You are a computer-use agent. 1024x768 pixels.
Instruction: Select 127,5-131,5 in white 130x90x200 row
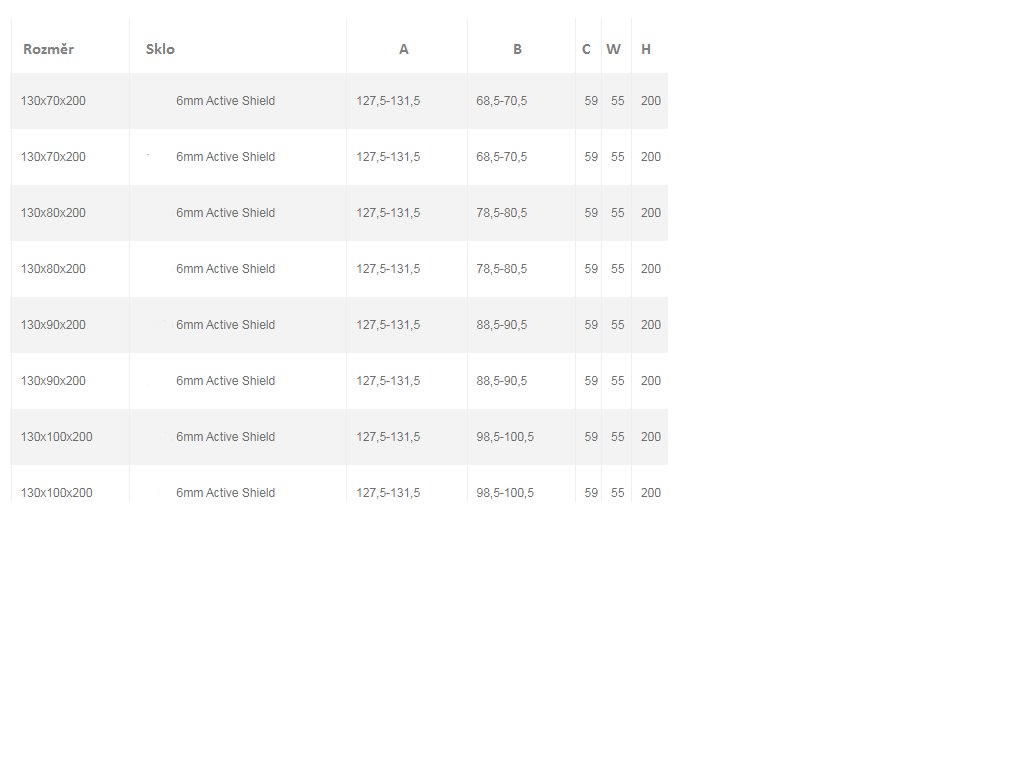pyautogui.click(x=388, y=381)
